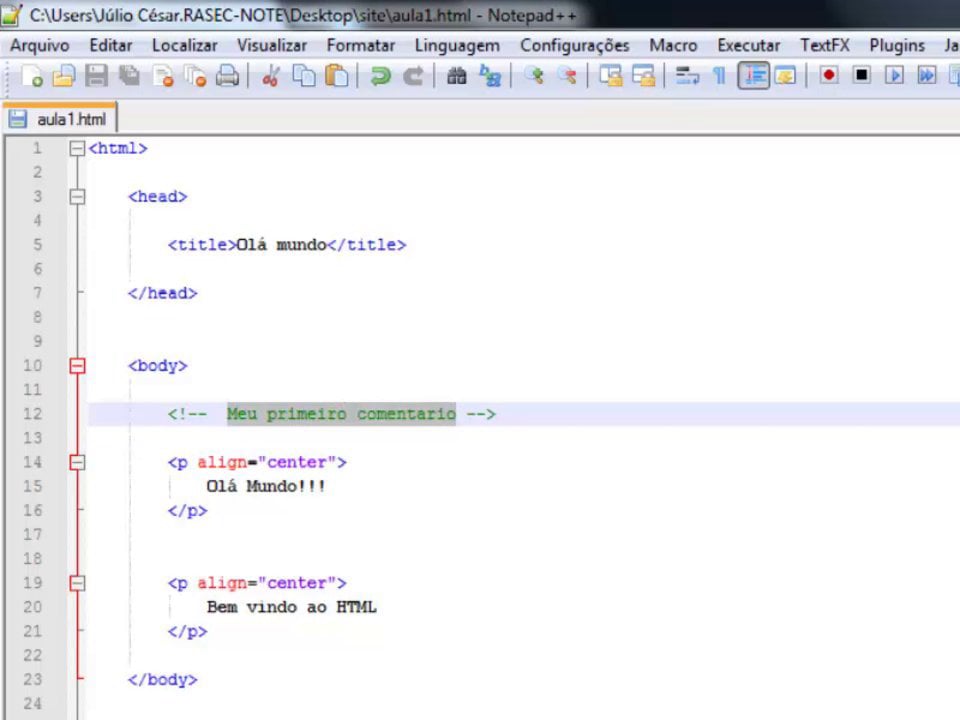This screenshot has width=960, height=720.
Task: Select the aula1.html document tab
Action: (60, 119)
